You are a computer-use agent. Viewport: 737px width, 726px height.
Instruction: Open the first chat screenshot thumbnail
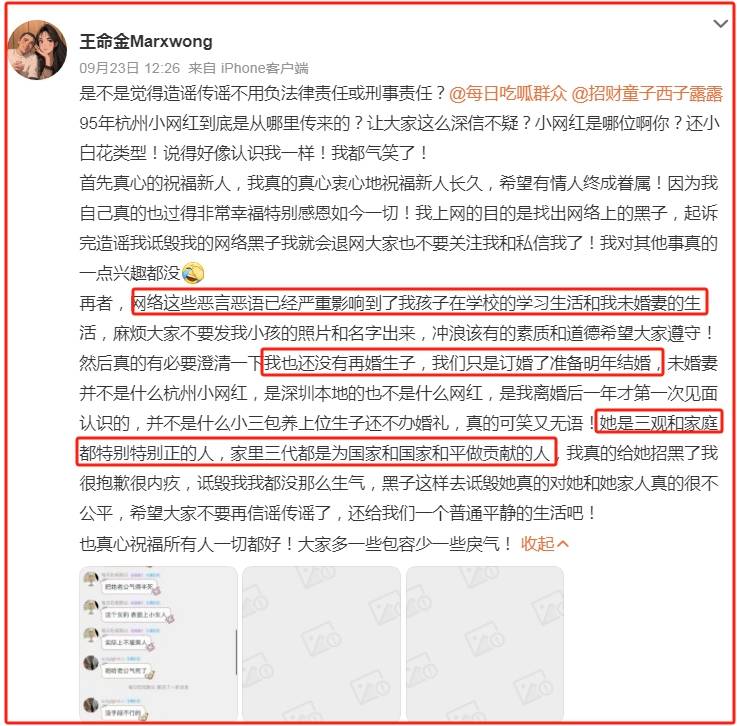point(158,643)
